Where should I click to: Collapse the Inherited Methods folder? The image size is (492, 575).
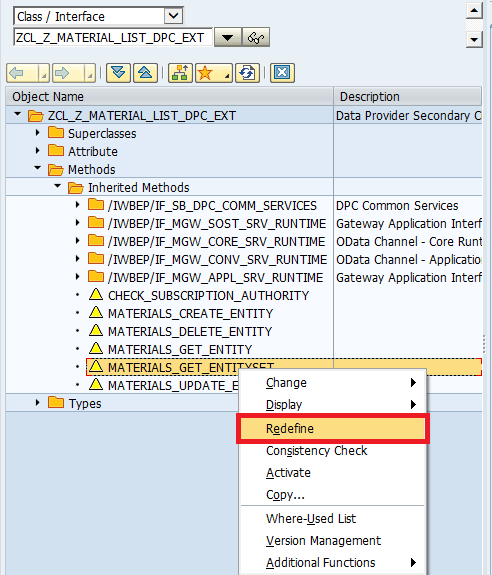[x=58, y=186]
